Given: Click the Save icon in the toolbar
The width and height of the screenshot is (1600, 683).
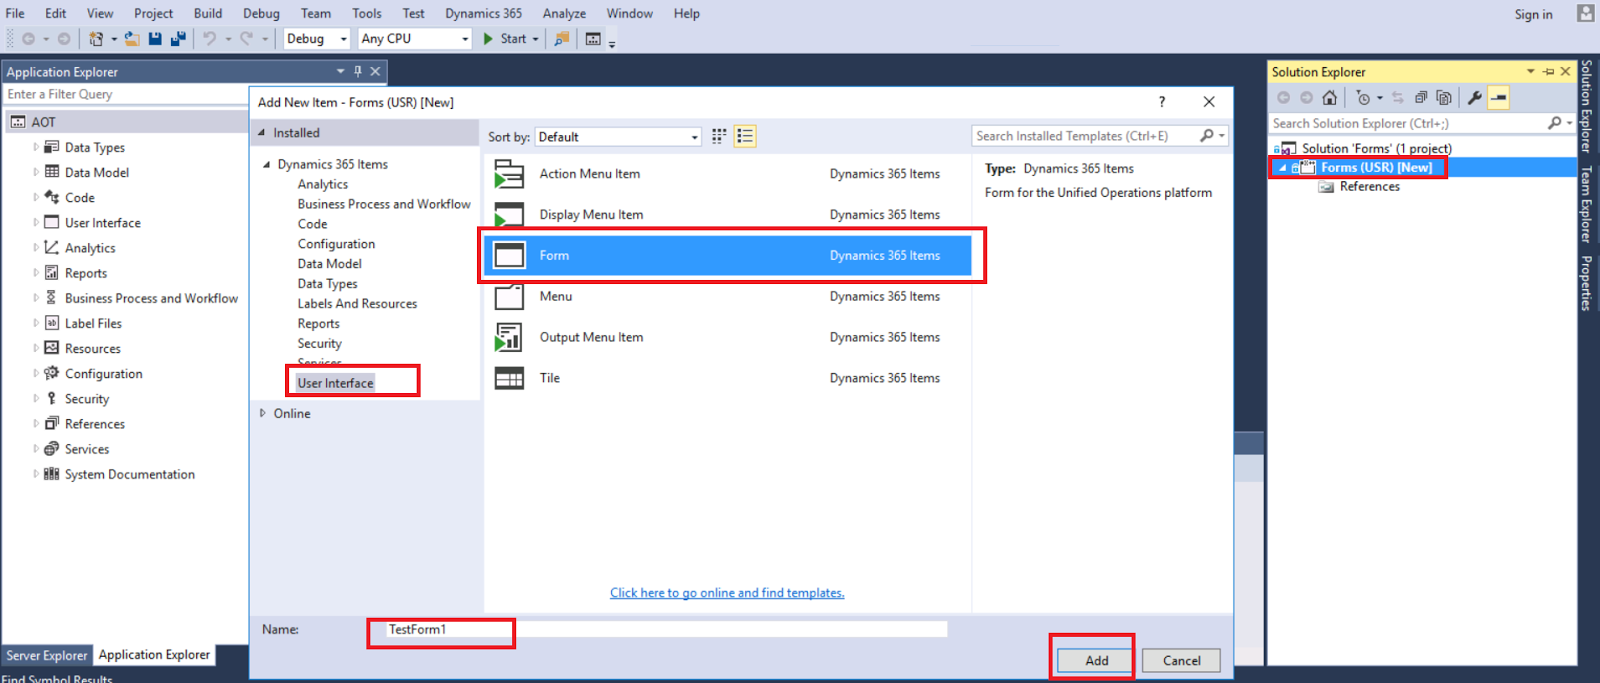Looking at the screenshot, I should [x=155, y=39].
